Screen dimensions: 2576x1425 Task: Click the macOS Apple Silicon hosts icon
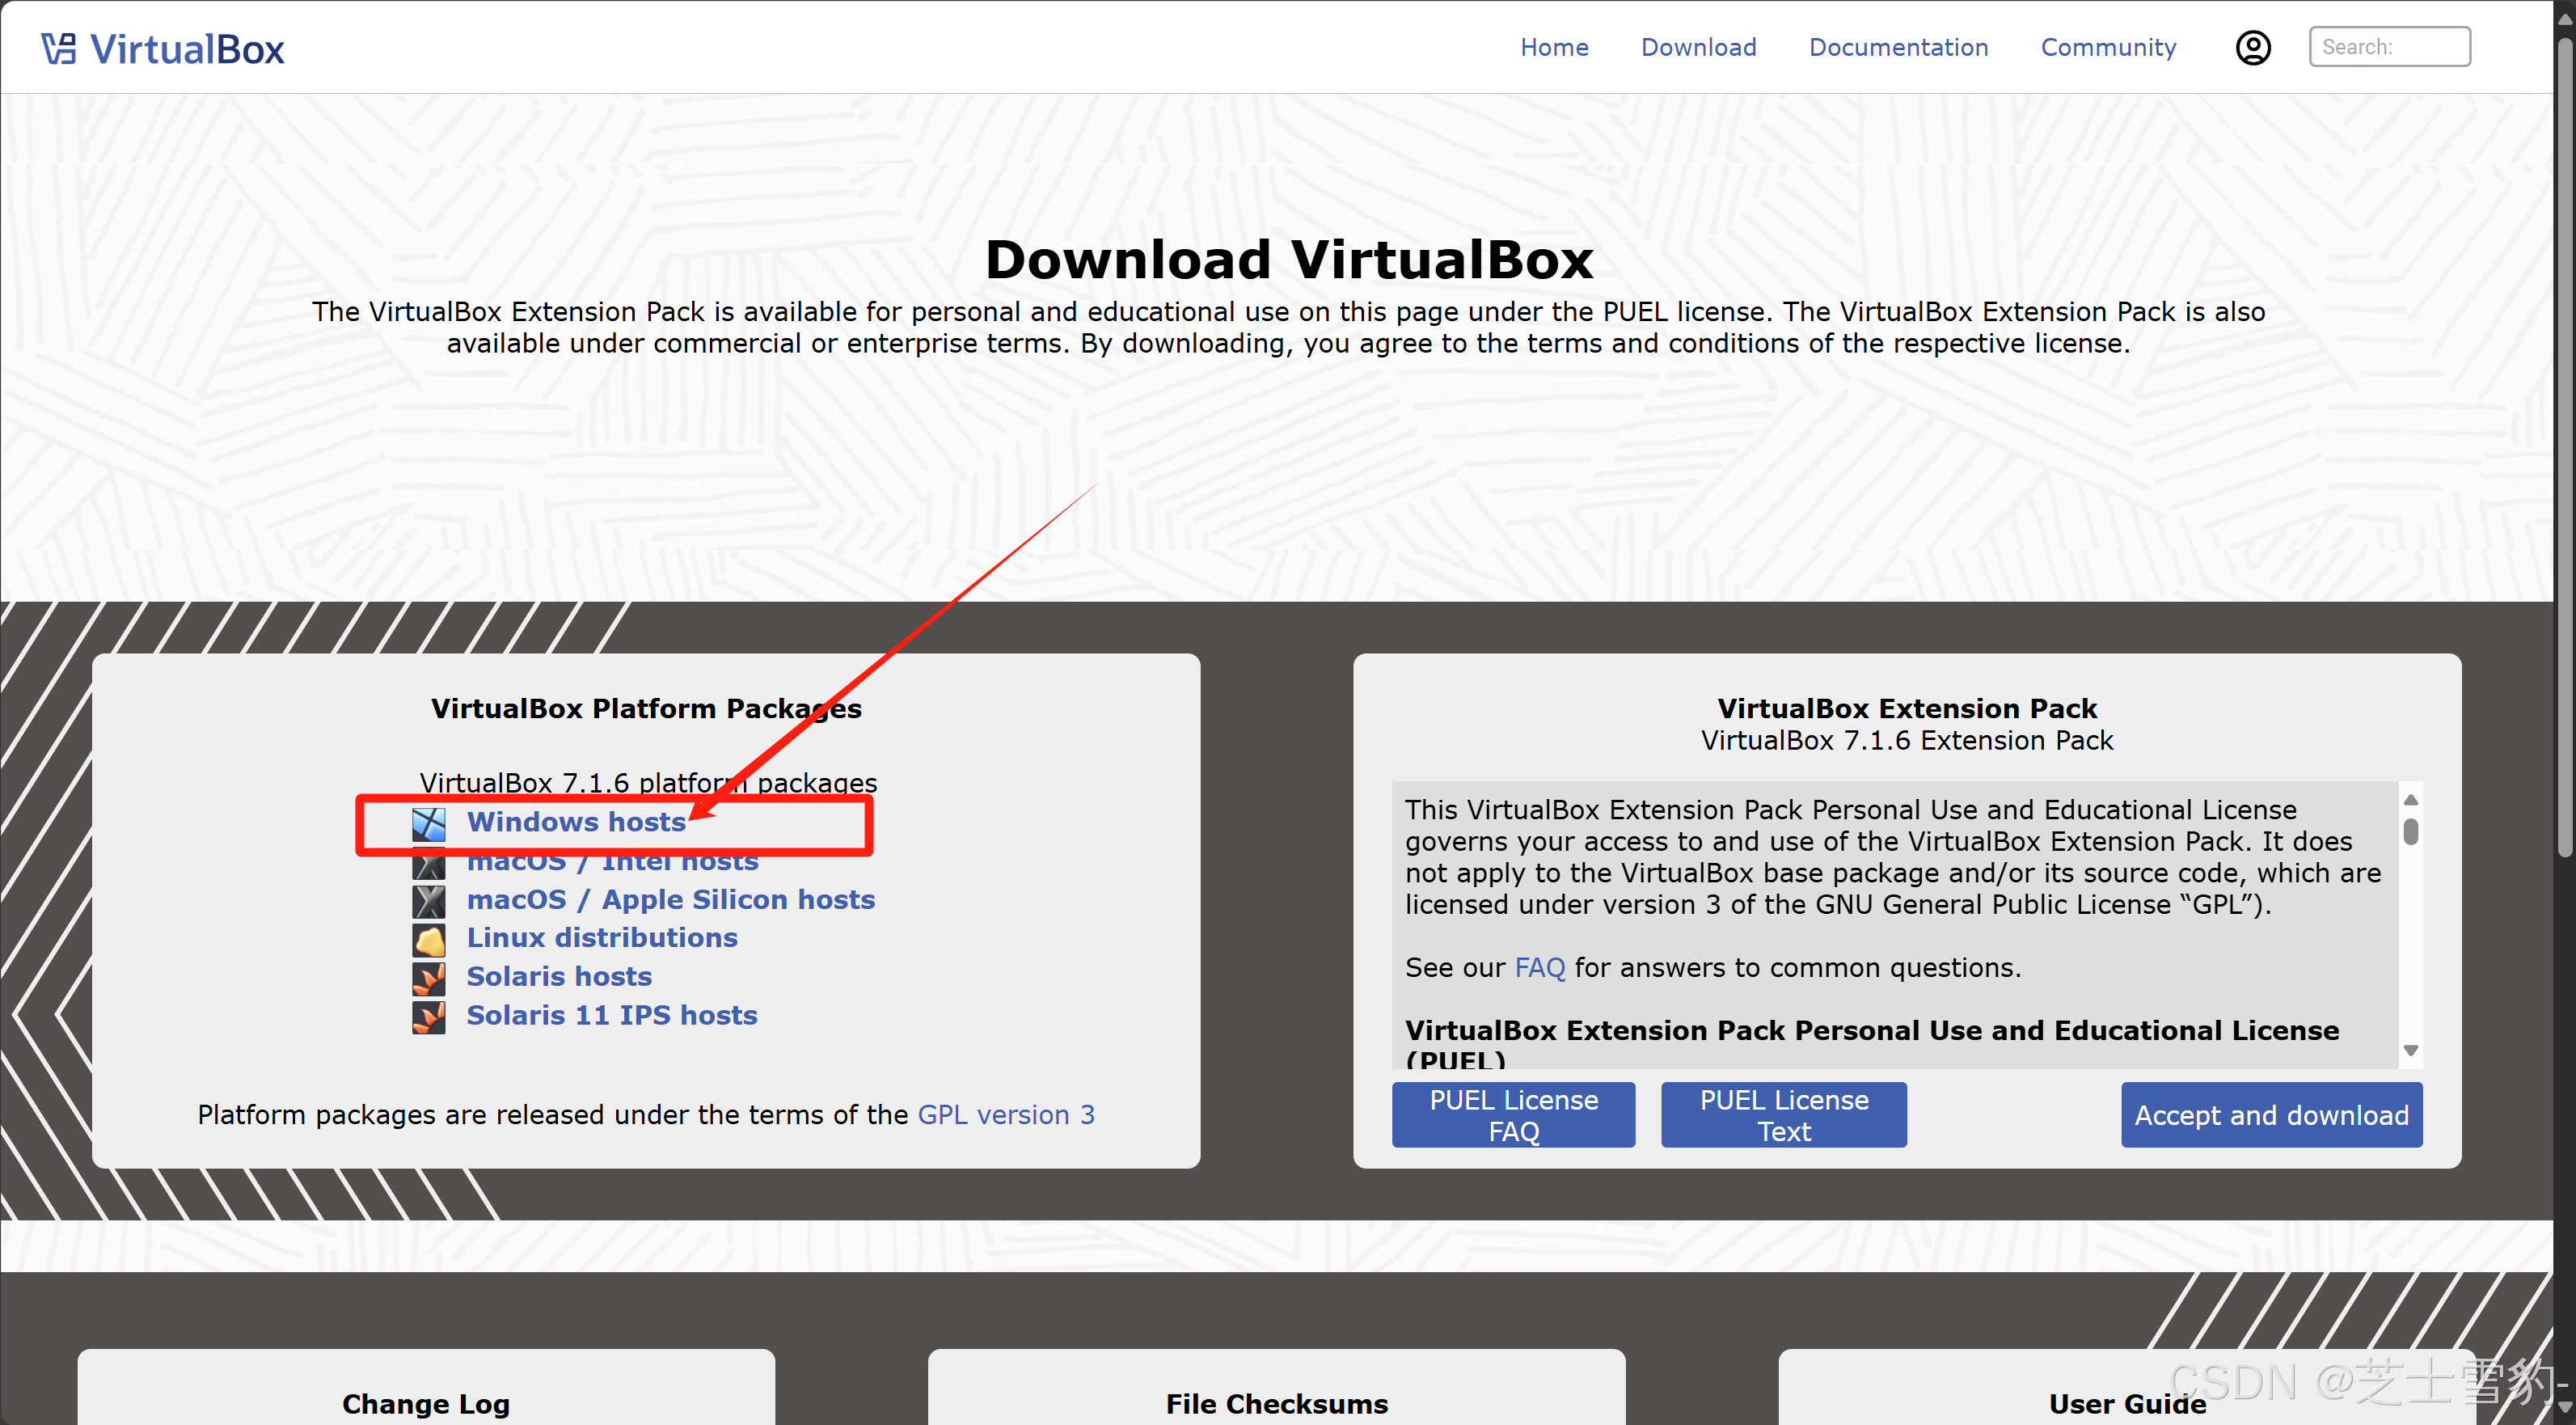click(x=429, y=901)
